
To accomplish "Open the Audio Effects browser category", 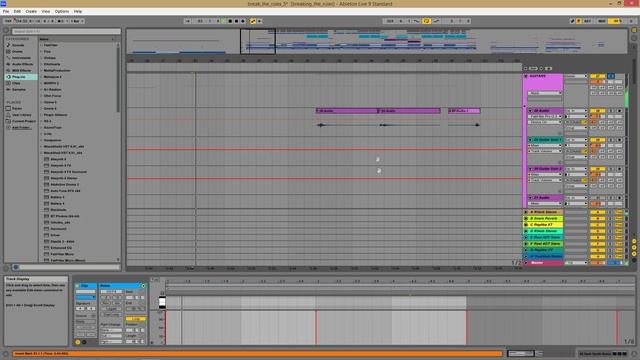I will (22, 64).
